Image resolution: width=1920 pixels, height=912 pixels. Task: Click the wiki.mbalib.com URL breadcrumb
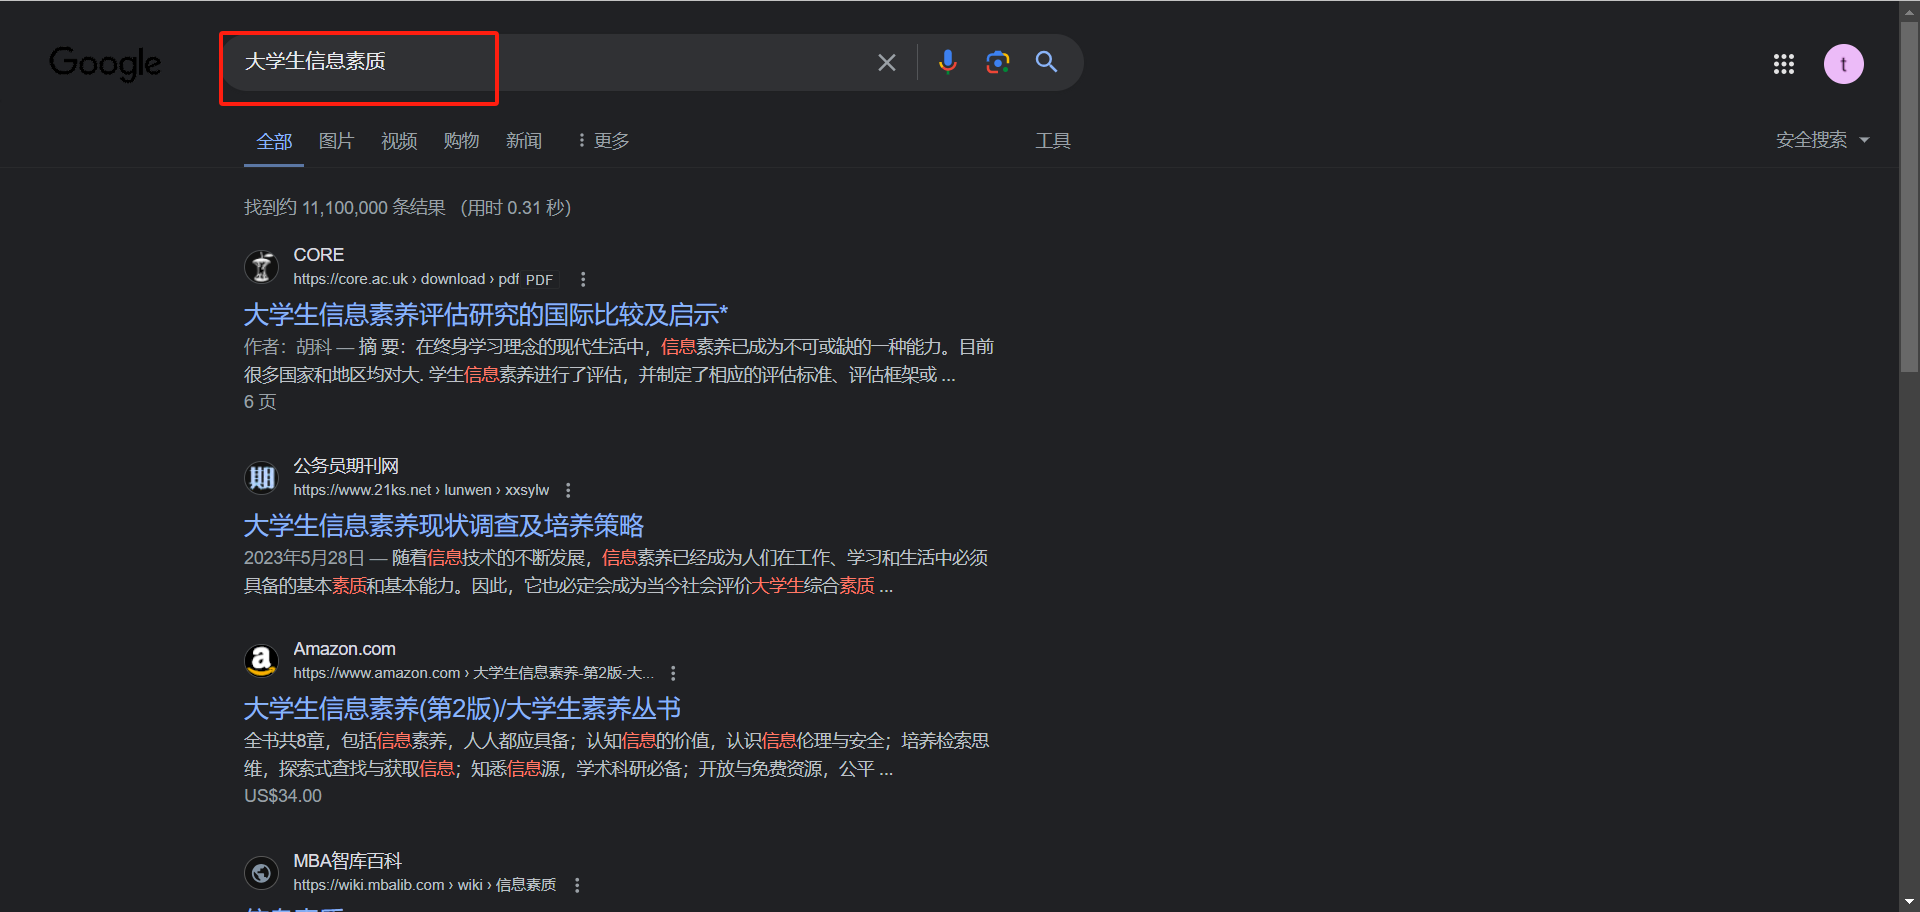pyautogui.click(x=425, y=886)
